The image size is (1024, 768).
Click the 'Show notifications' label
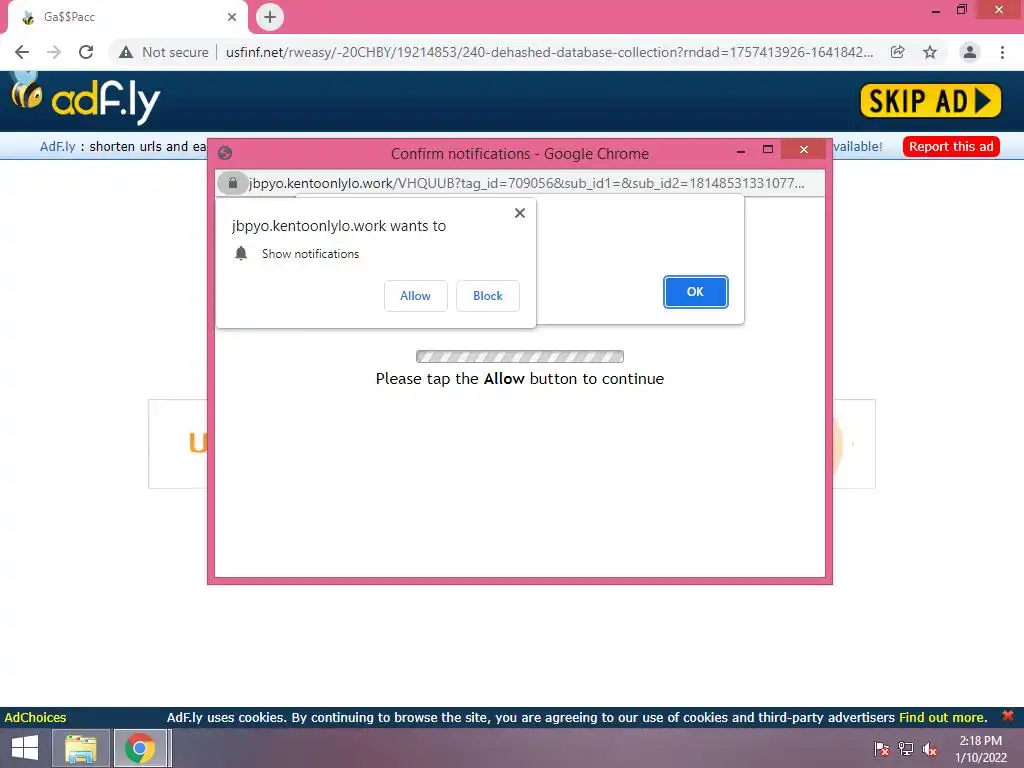click(310, 254)
